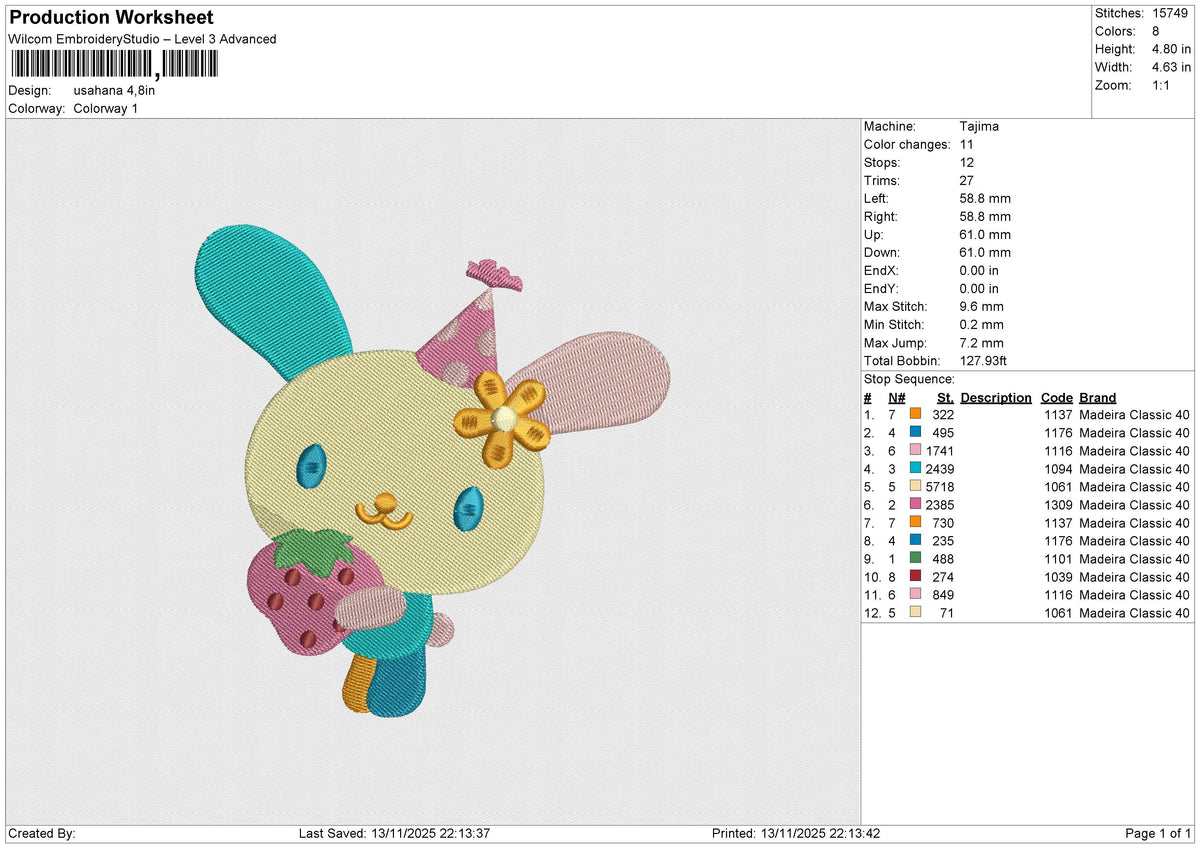
Task: Click the 'Code' column header
Action: point(1056,398)
